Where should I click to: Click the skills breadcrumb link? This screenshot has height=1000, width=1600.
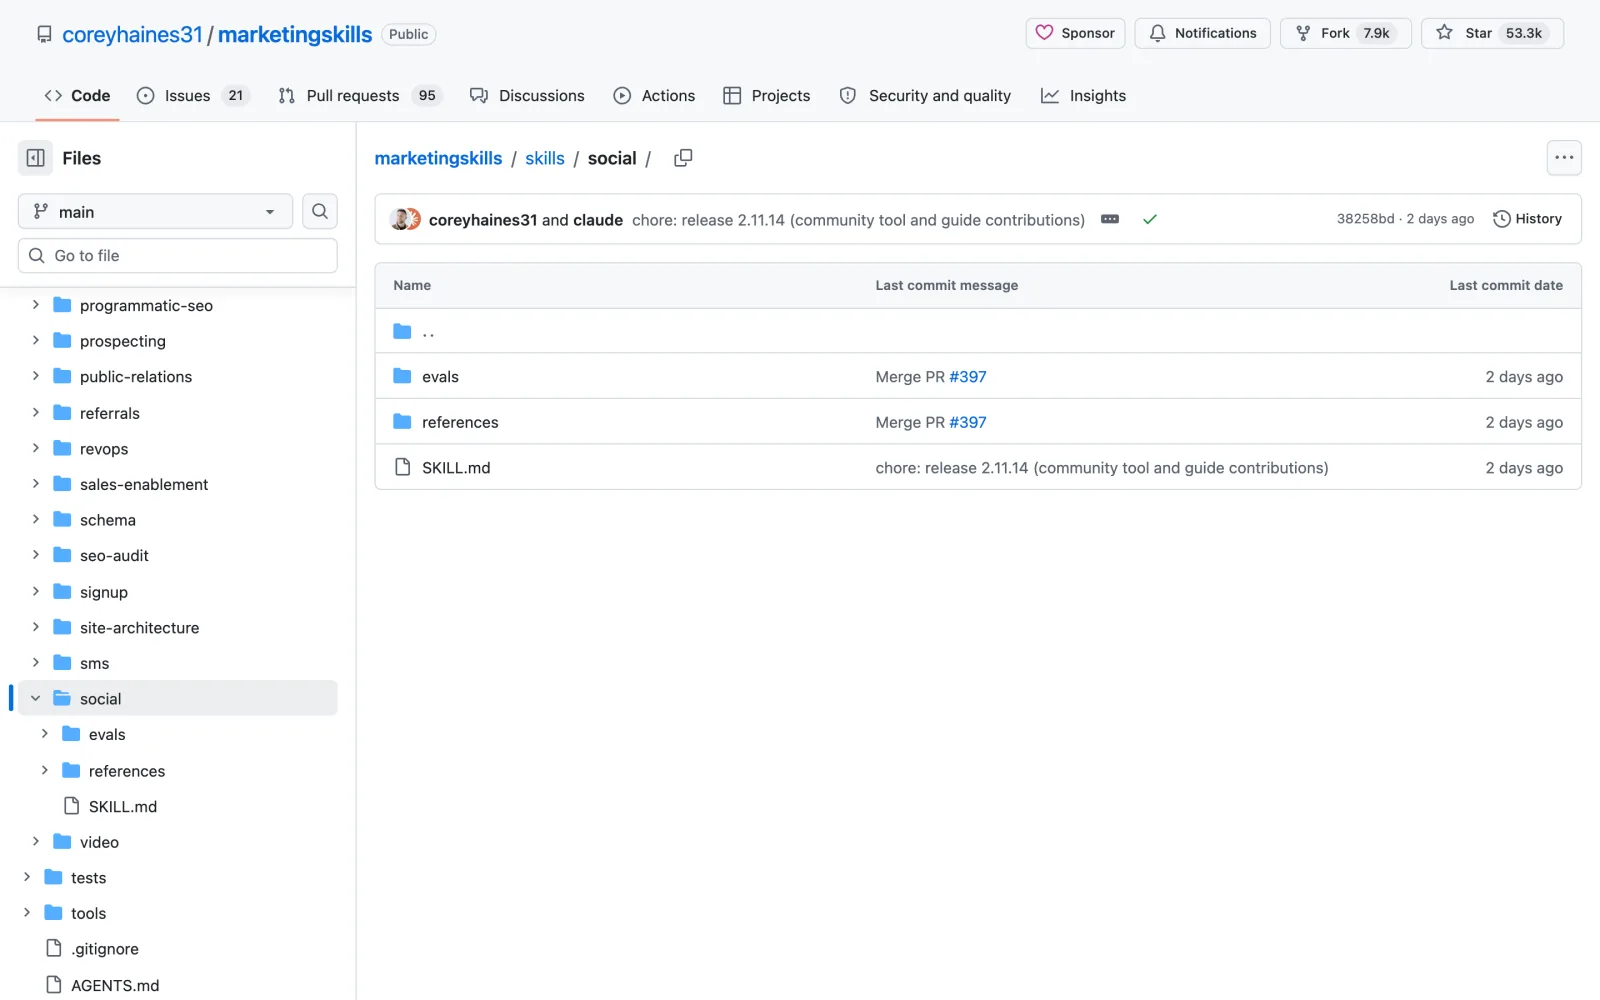[x=545, y=158]
